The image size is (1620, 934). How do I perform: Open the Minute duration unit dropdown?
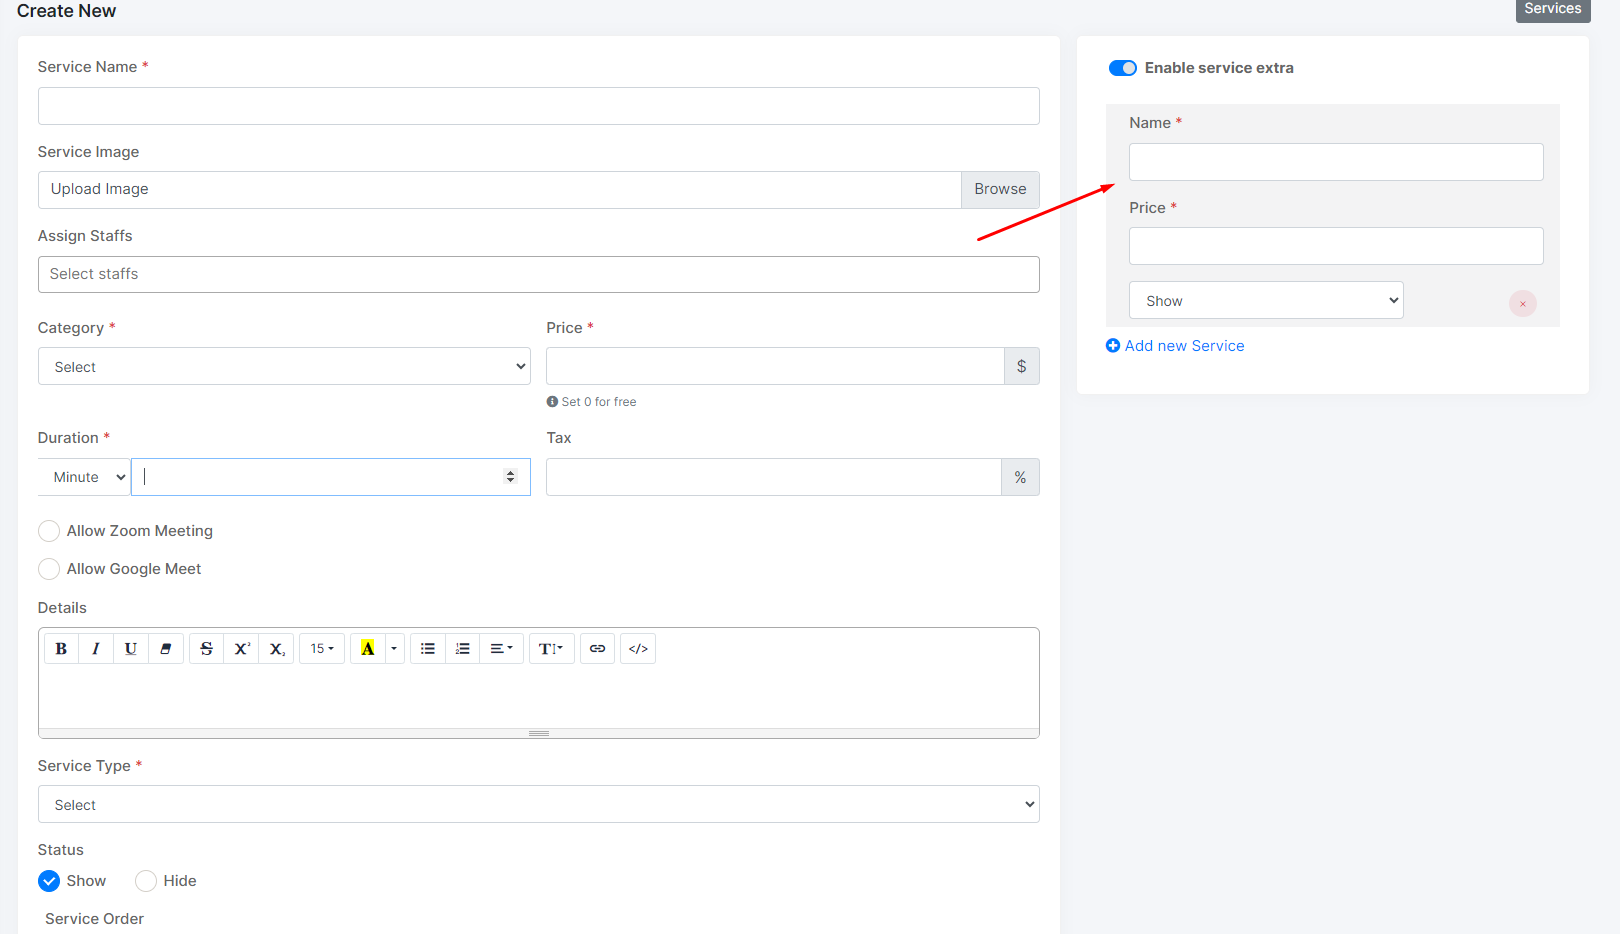[84, 477]
